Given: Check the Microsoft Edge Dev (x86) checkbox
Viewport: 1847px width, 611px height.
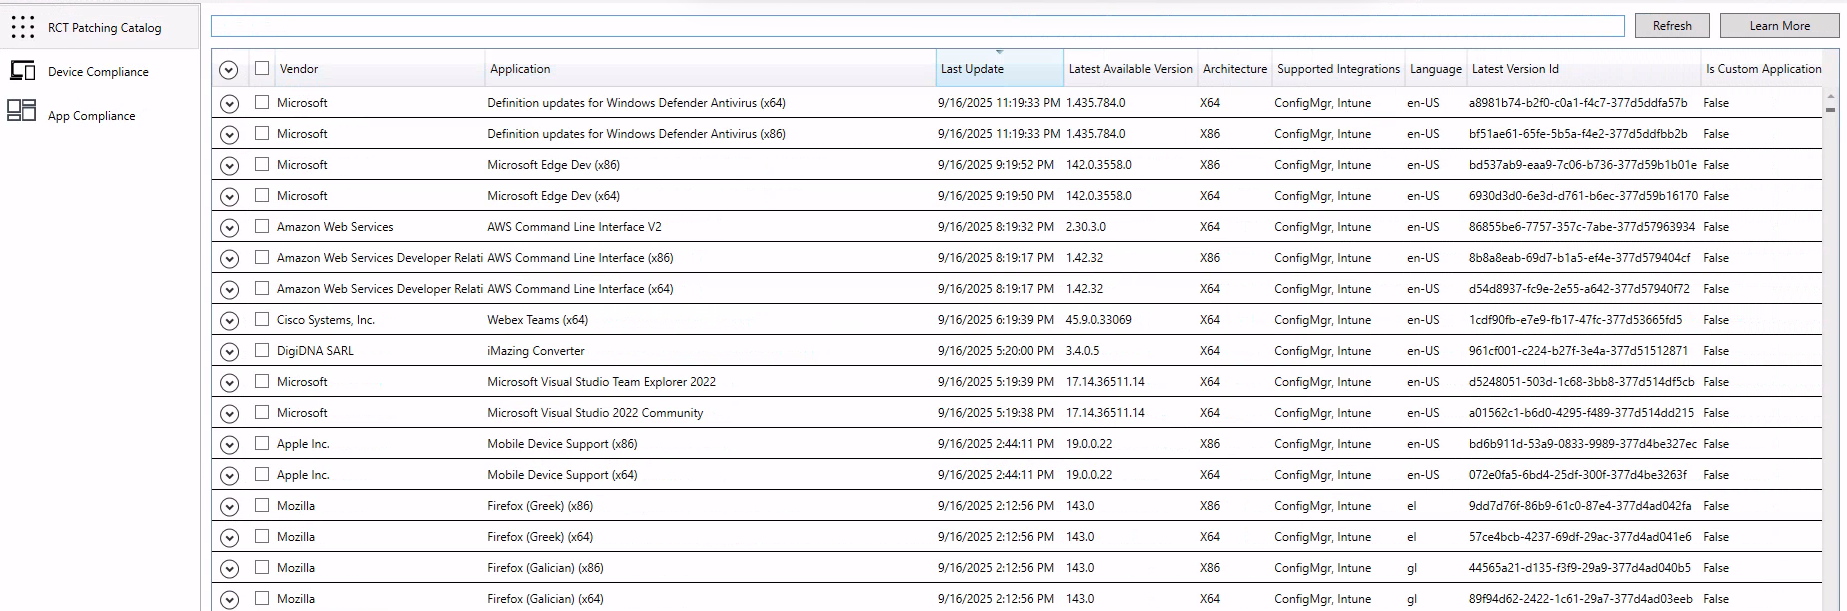Looking at the screenshot, I should pos(262,164).
